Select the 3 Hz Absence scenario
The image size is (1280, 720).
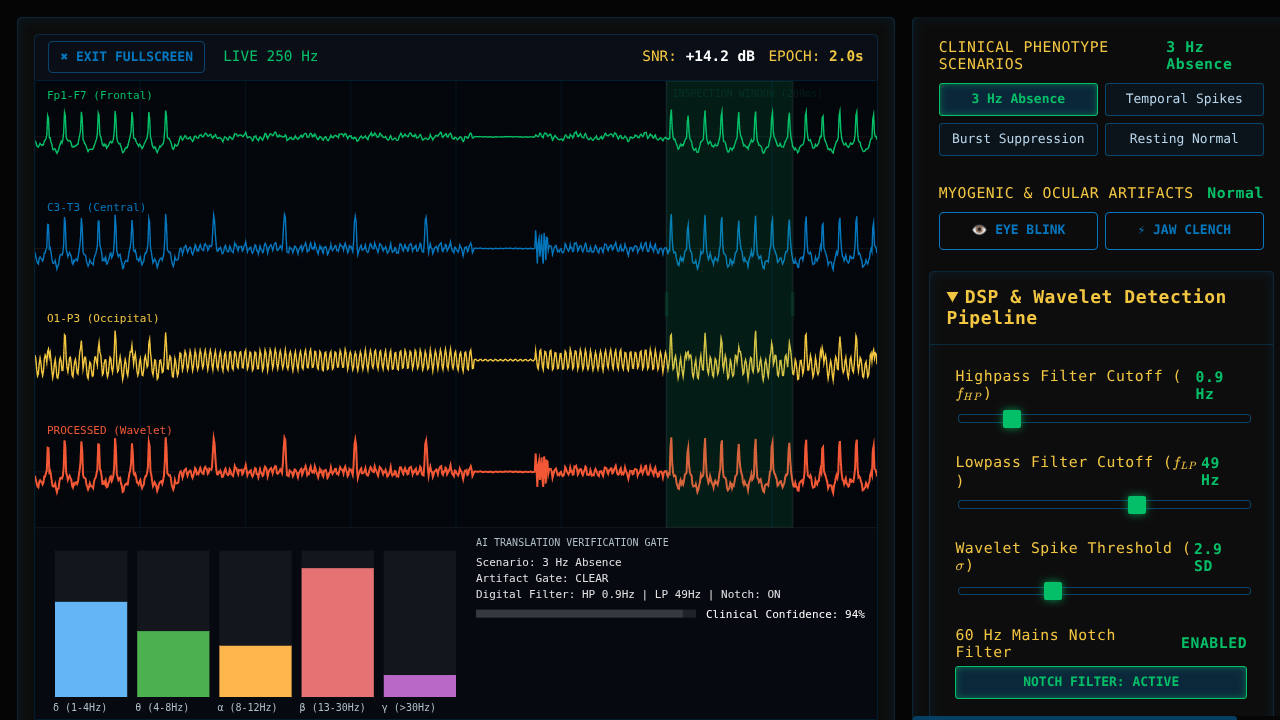point(1018,99)
